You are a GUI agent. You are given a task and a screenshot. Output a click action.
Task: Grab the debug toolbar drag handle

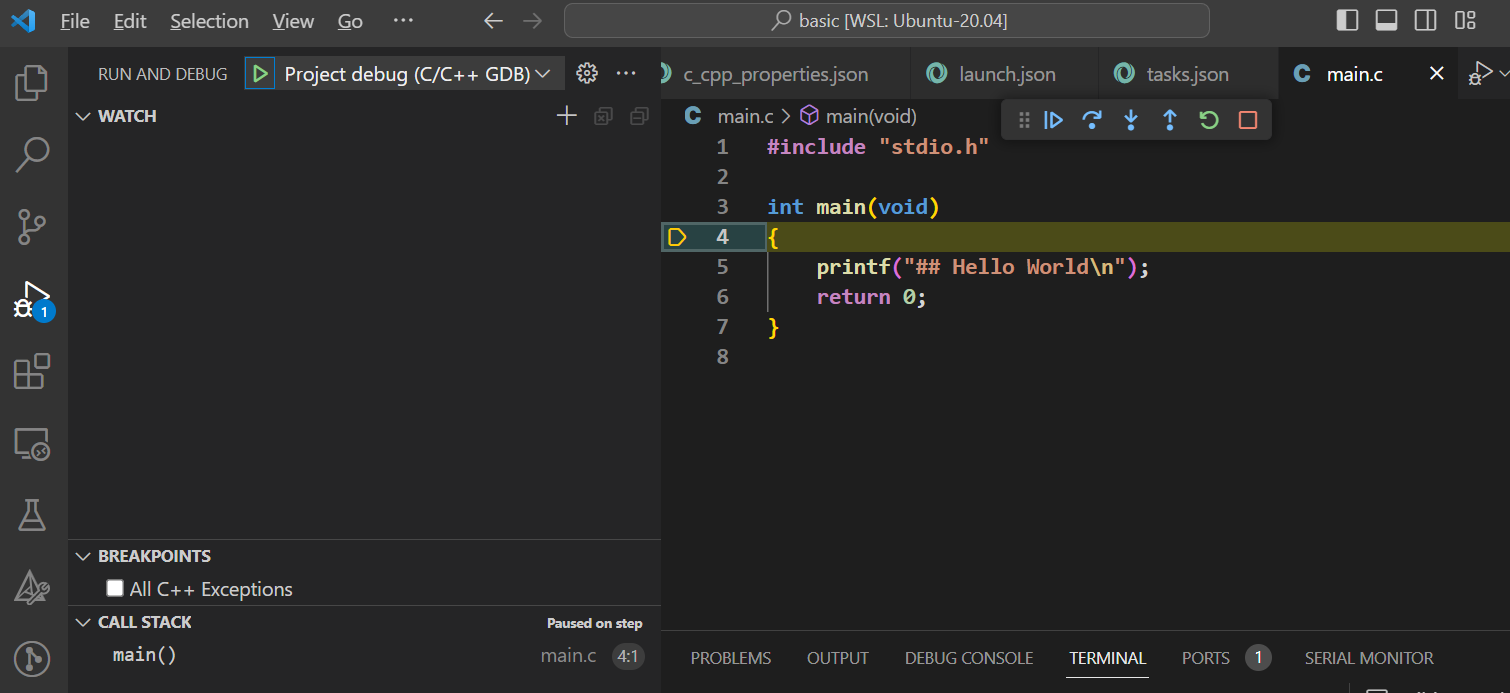(x=1024, y=120)
